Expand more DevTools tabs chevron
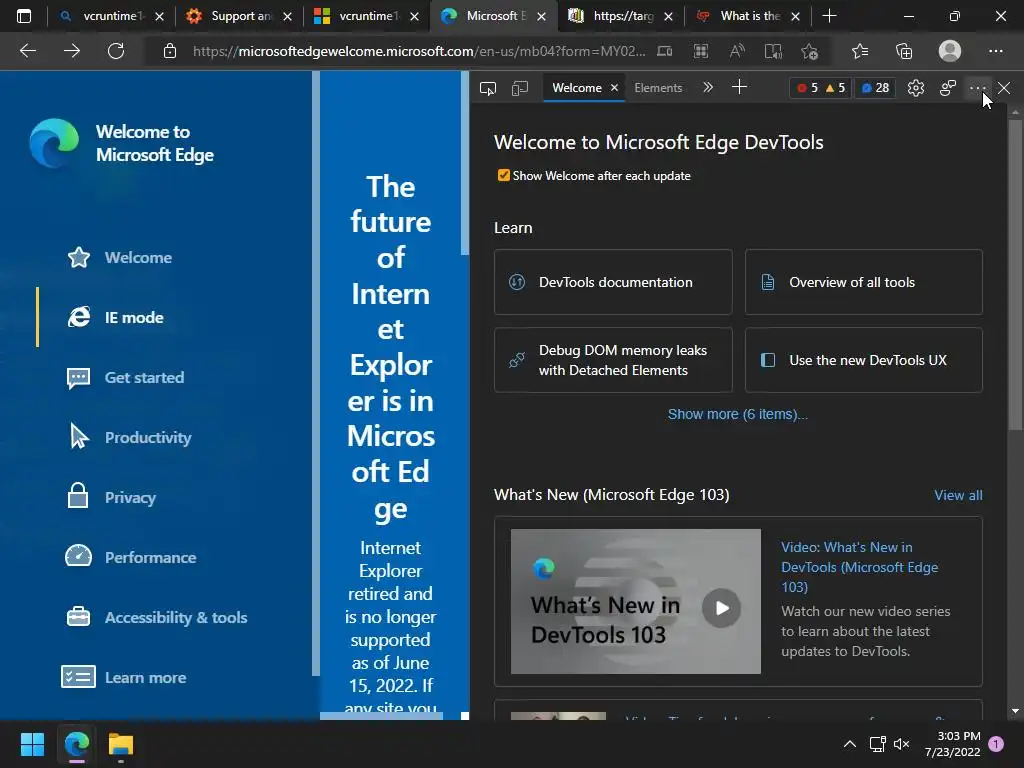1024x768 pixels. pos(708,88)
